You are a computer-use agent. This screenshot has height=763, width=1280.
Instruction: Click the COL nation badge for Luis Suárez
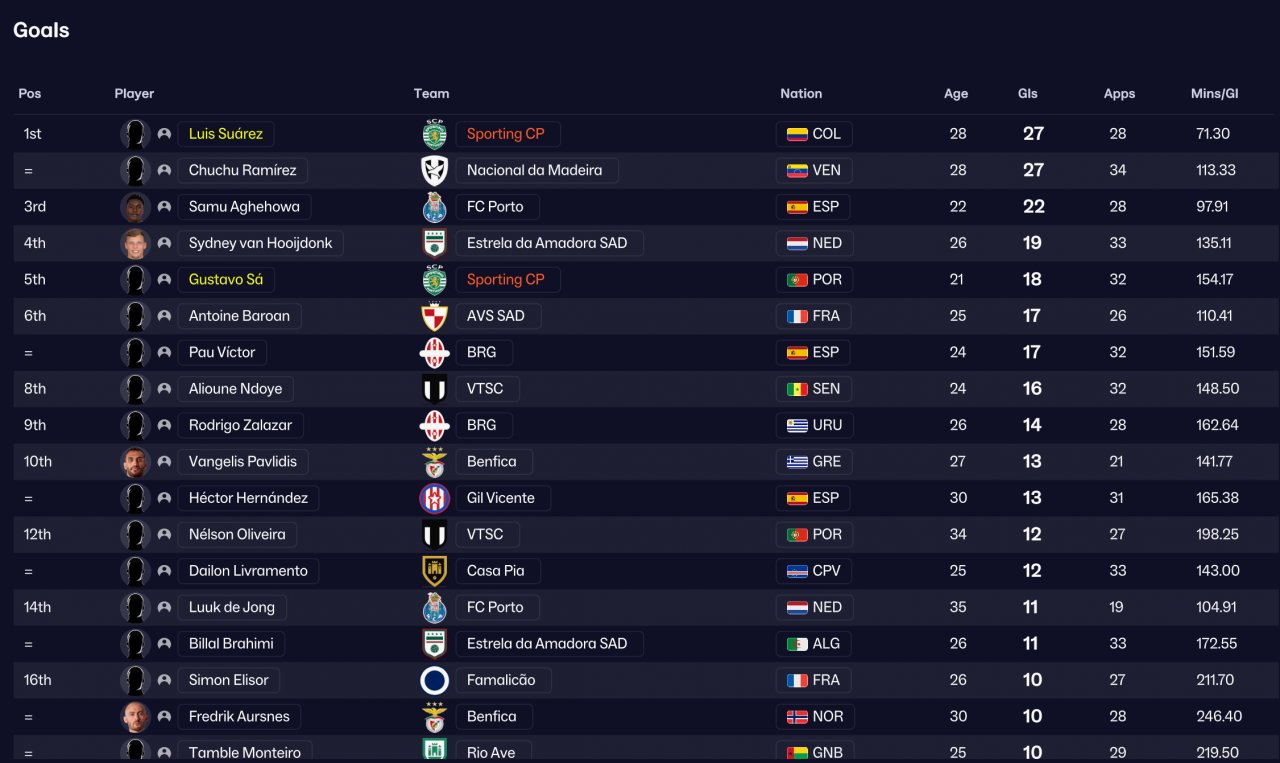tap(814, 134)
